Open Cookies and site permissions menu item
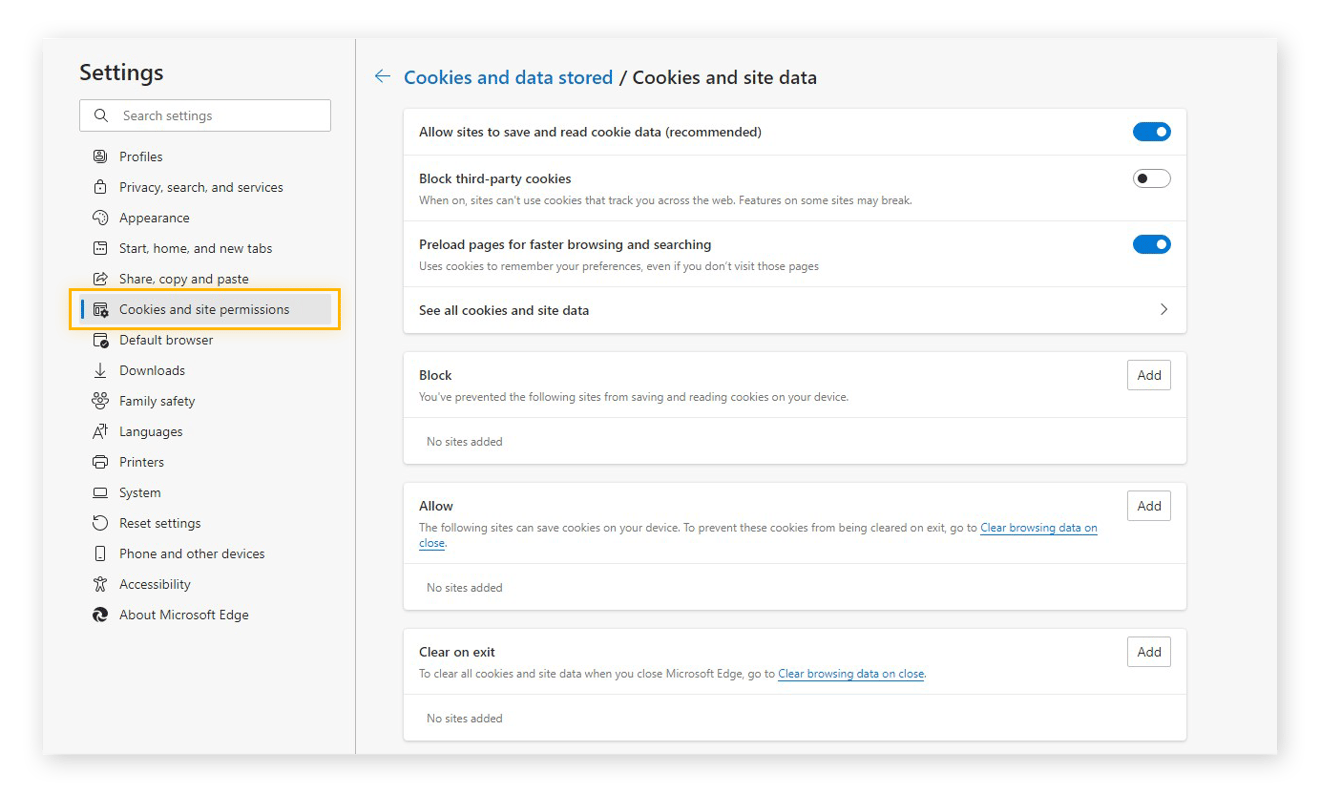 [204, 310]
